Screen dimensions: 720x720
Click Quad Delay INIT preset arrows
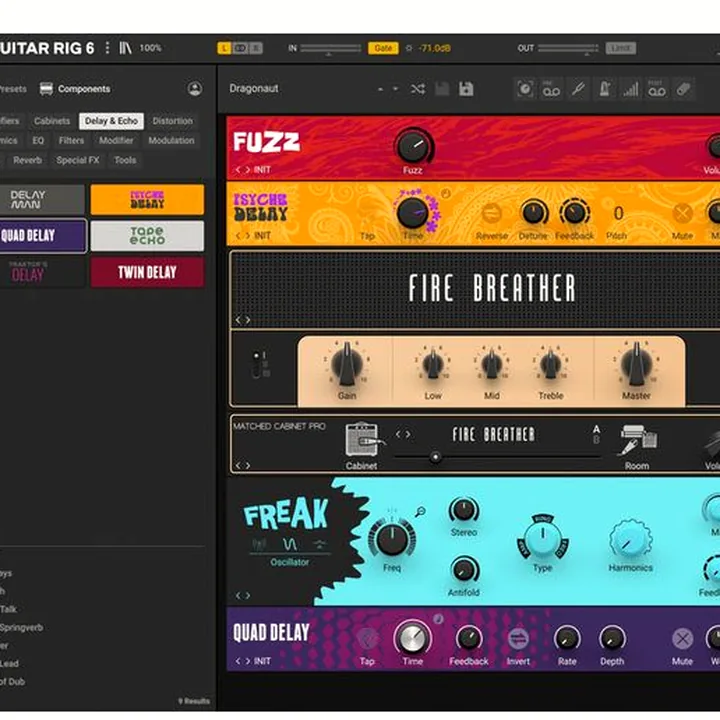[x=243, y=661]
